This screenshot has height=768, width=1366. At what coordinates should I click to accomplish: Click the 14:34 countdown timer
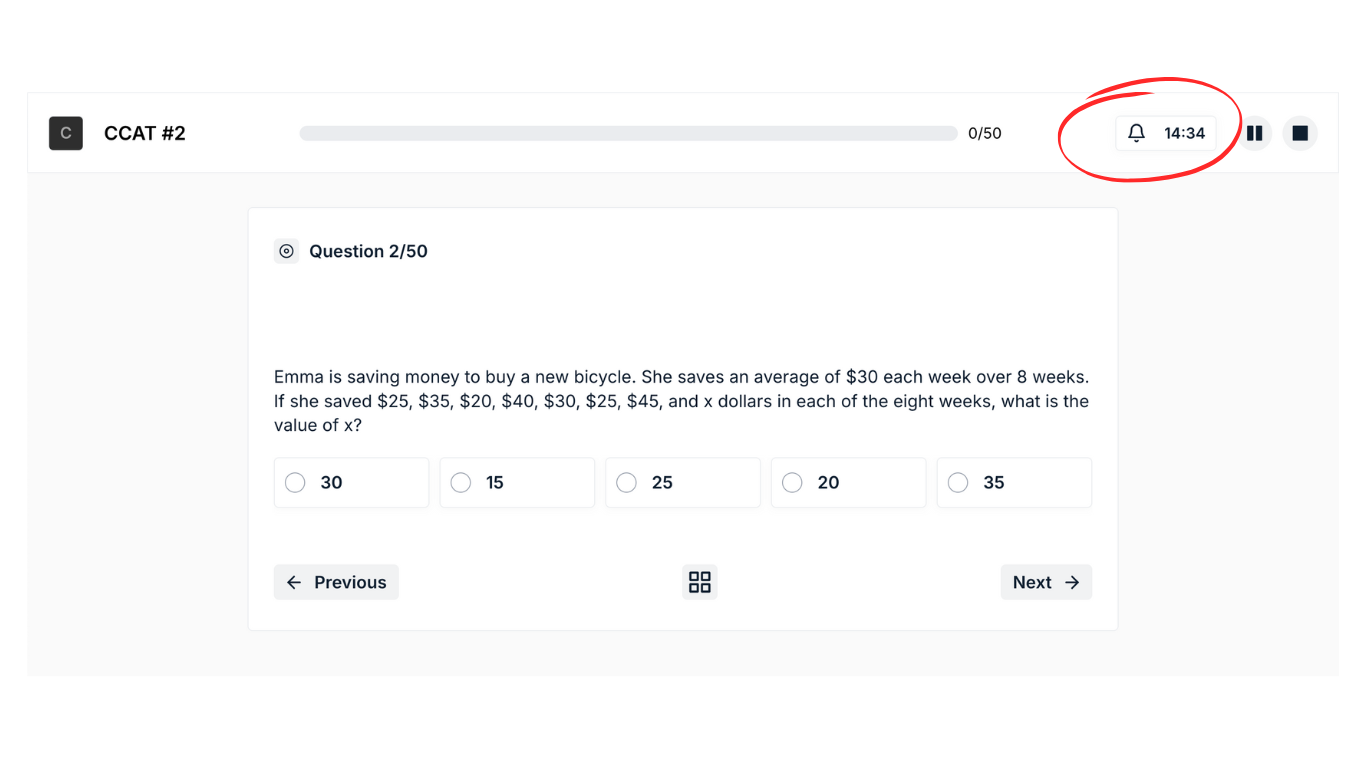(1184, 133)
